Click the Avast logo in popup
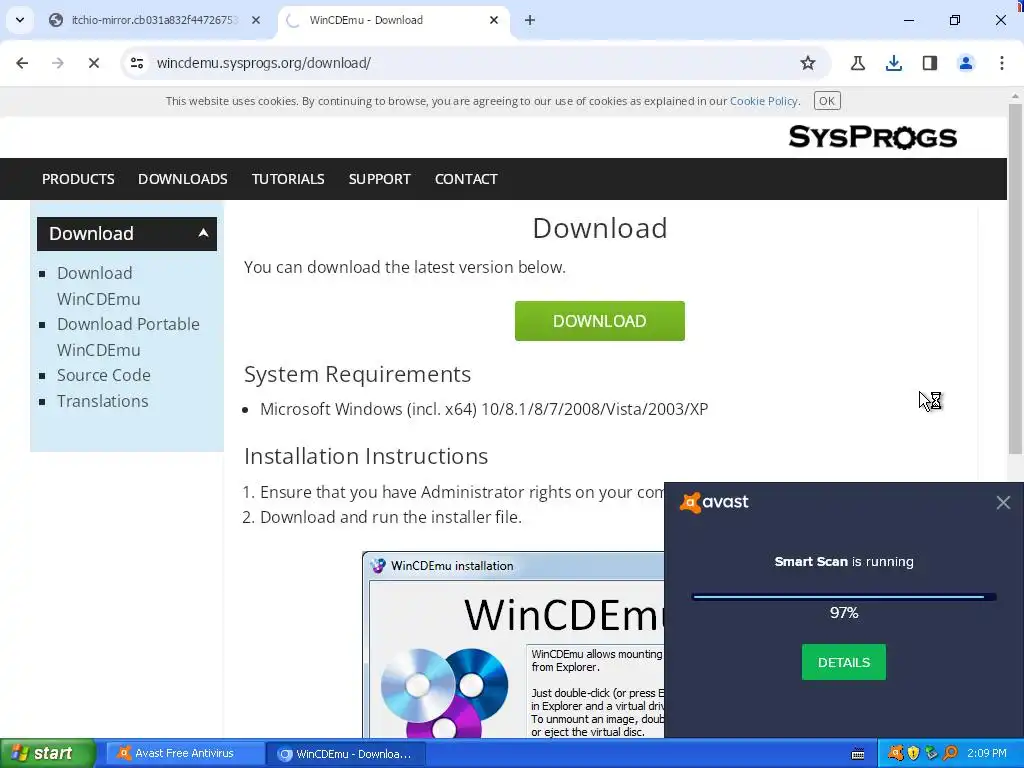The height and width of the screenshot is (768, 1024). click(x=714, y=502)
